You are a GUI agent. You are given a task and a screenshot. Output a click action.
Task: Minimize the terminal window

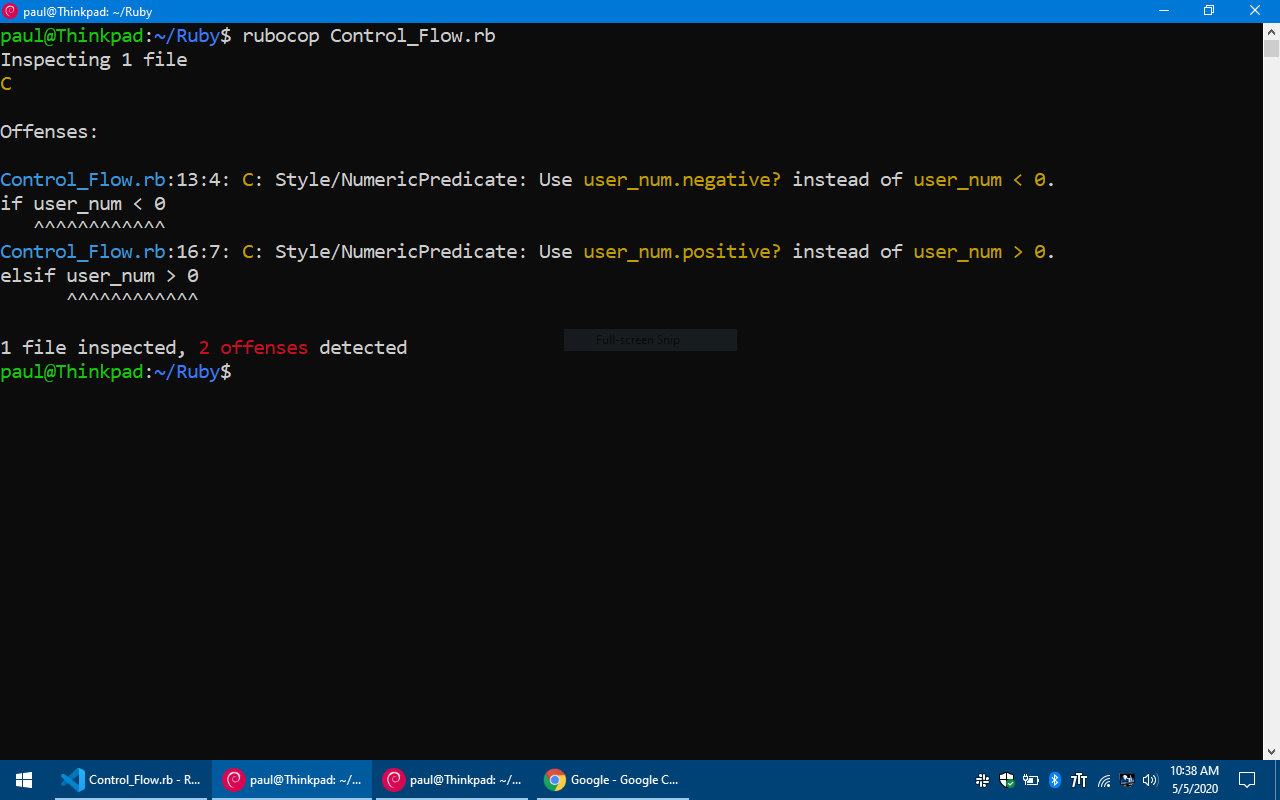pos(1163,11)
